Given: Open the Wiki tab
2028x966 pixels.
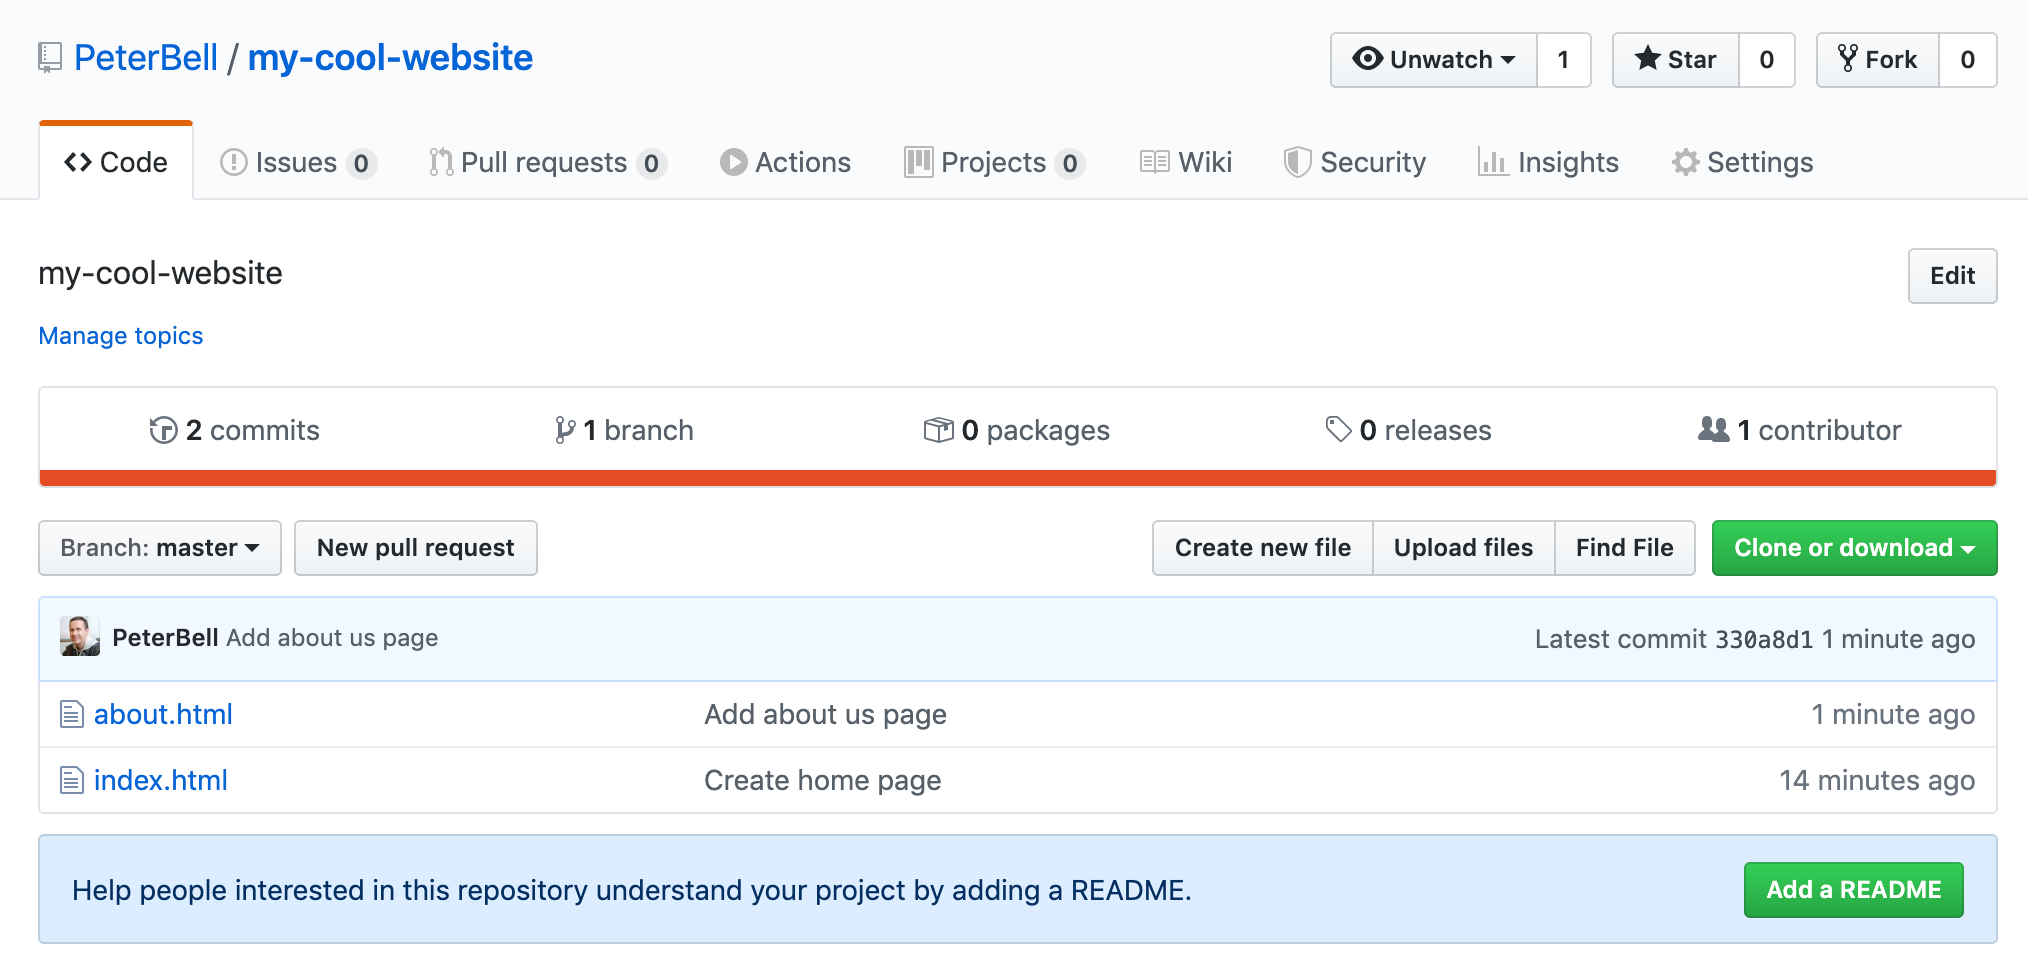Looking at the screenshot, I should (x=1185, y=162).
